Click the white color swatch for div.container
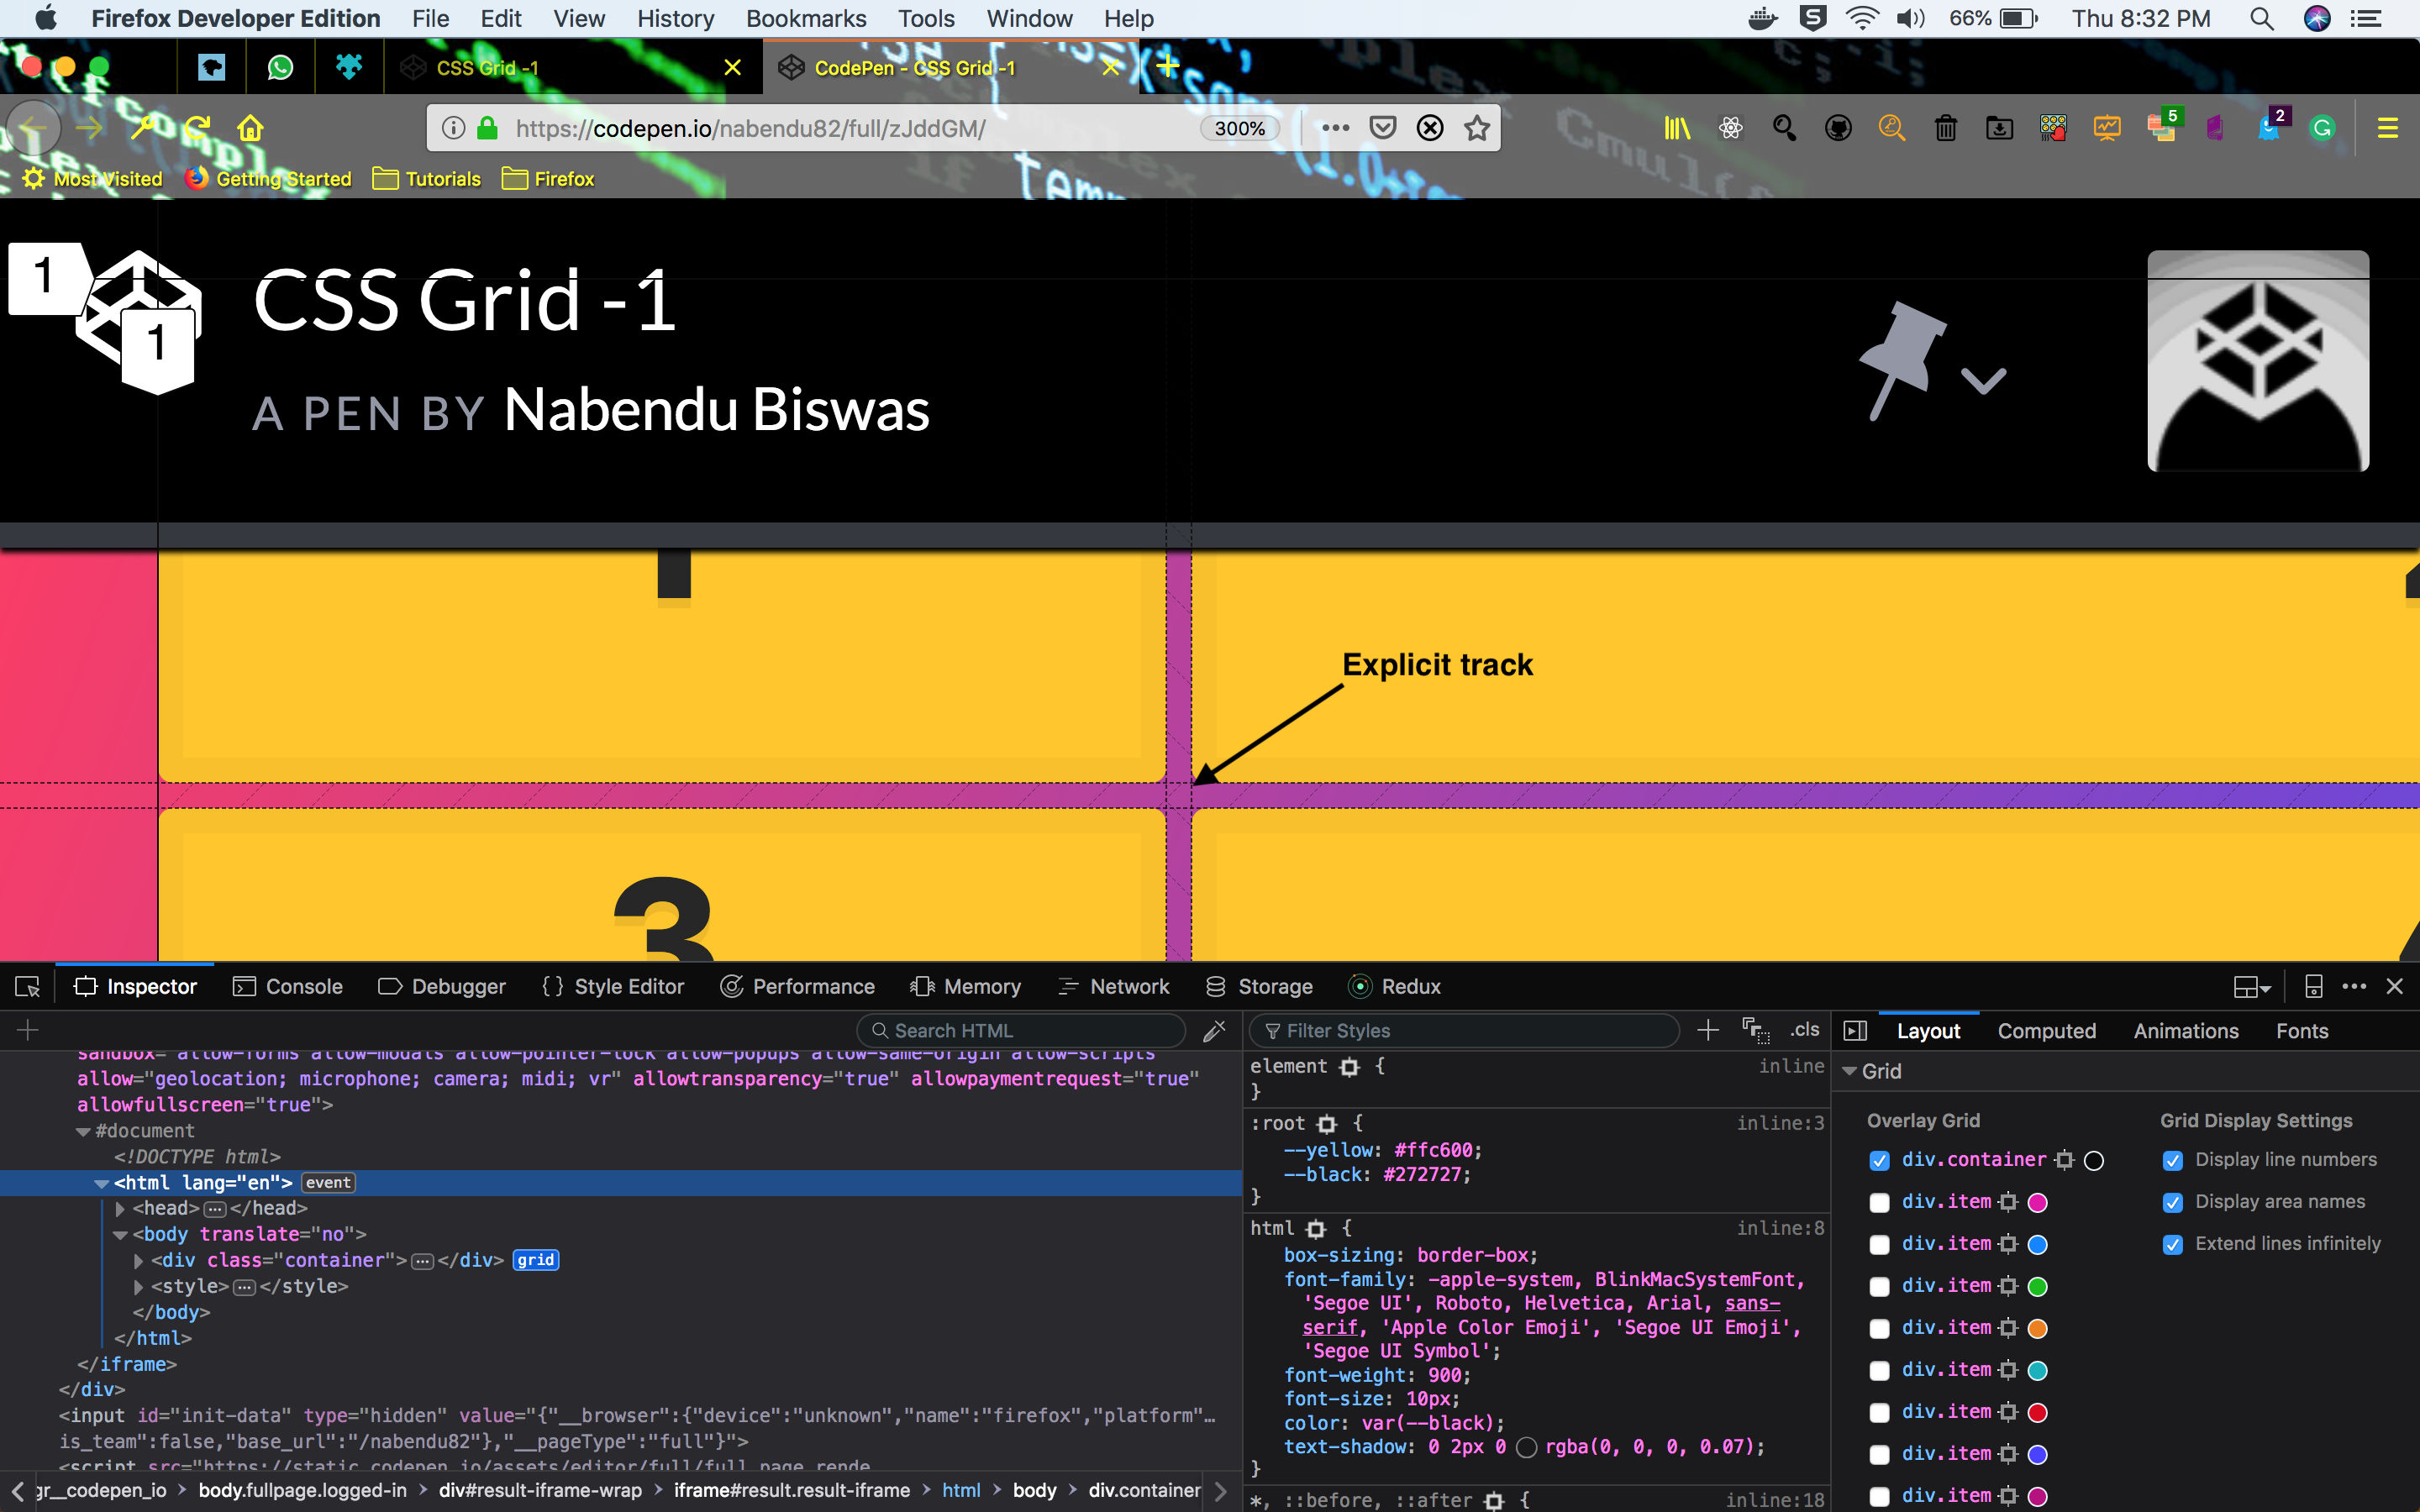2420x1512 pixels. point(2094,1161)
